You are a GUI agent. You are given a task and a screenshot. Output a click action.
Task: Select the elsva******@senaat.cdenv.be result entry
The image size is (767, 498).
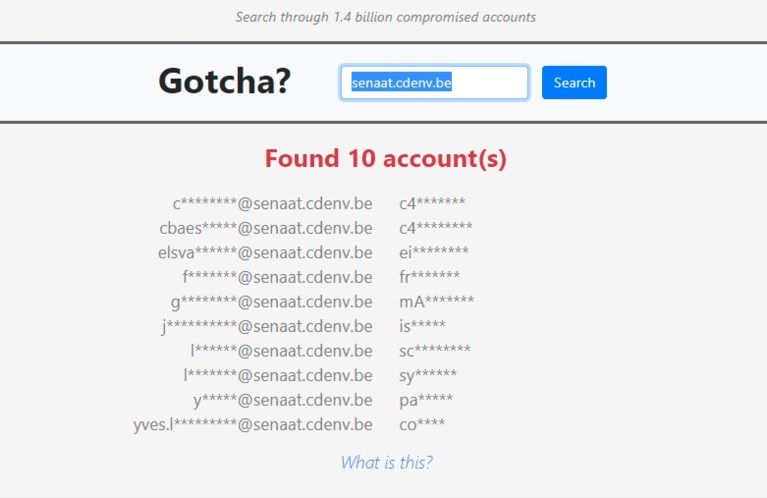pos(266,252)
